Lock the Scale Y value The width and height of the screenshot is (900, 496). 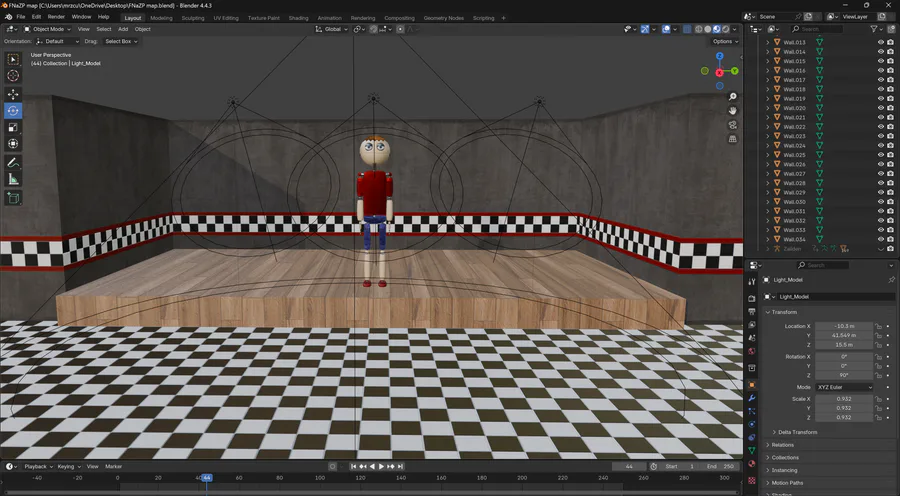pos(878,408)
